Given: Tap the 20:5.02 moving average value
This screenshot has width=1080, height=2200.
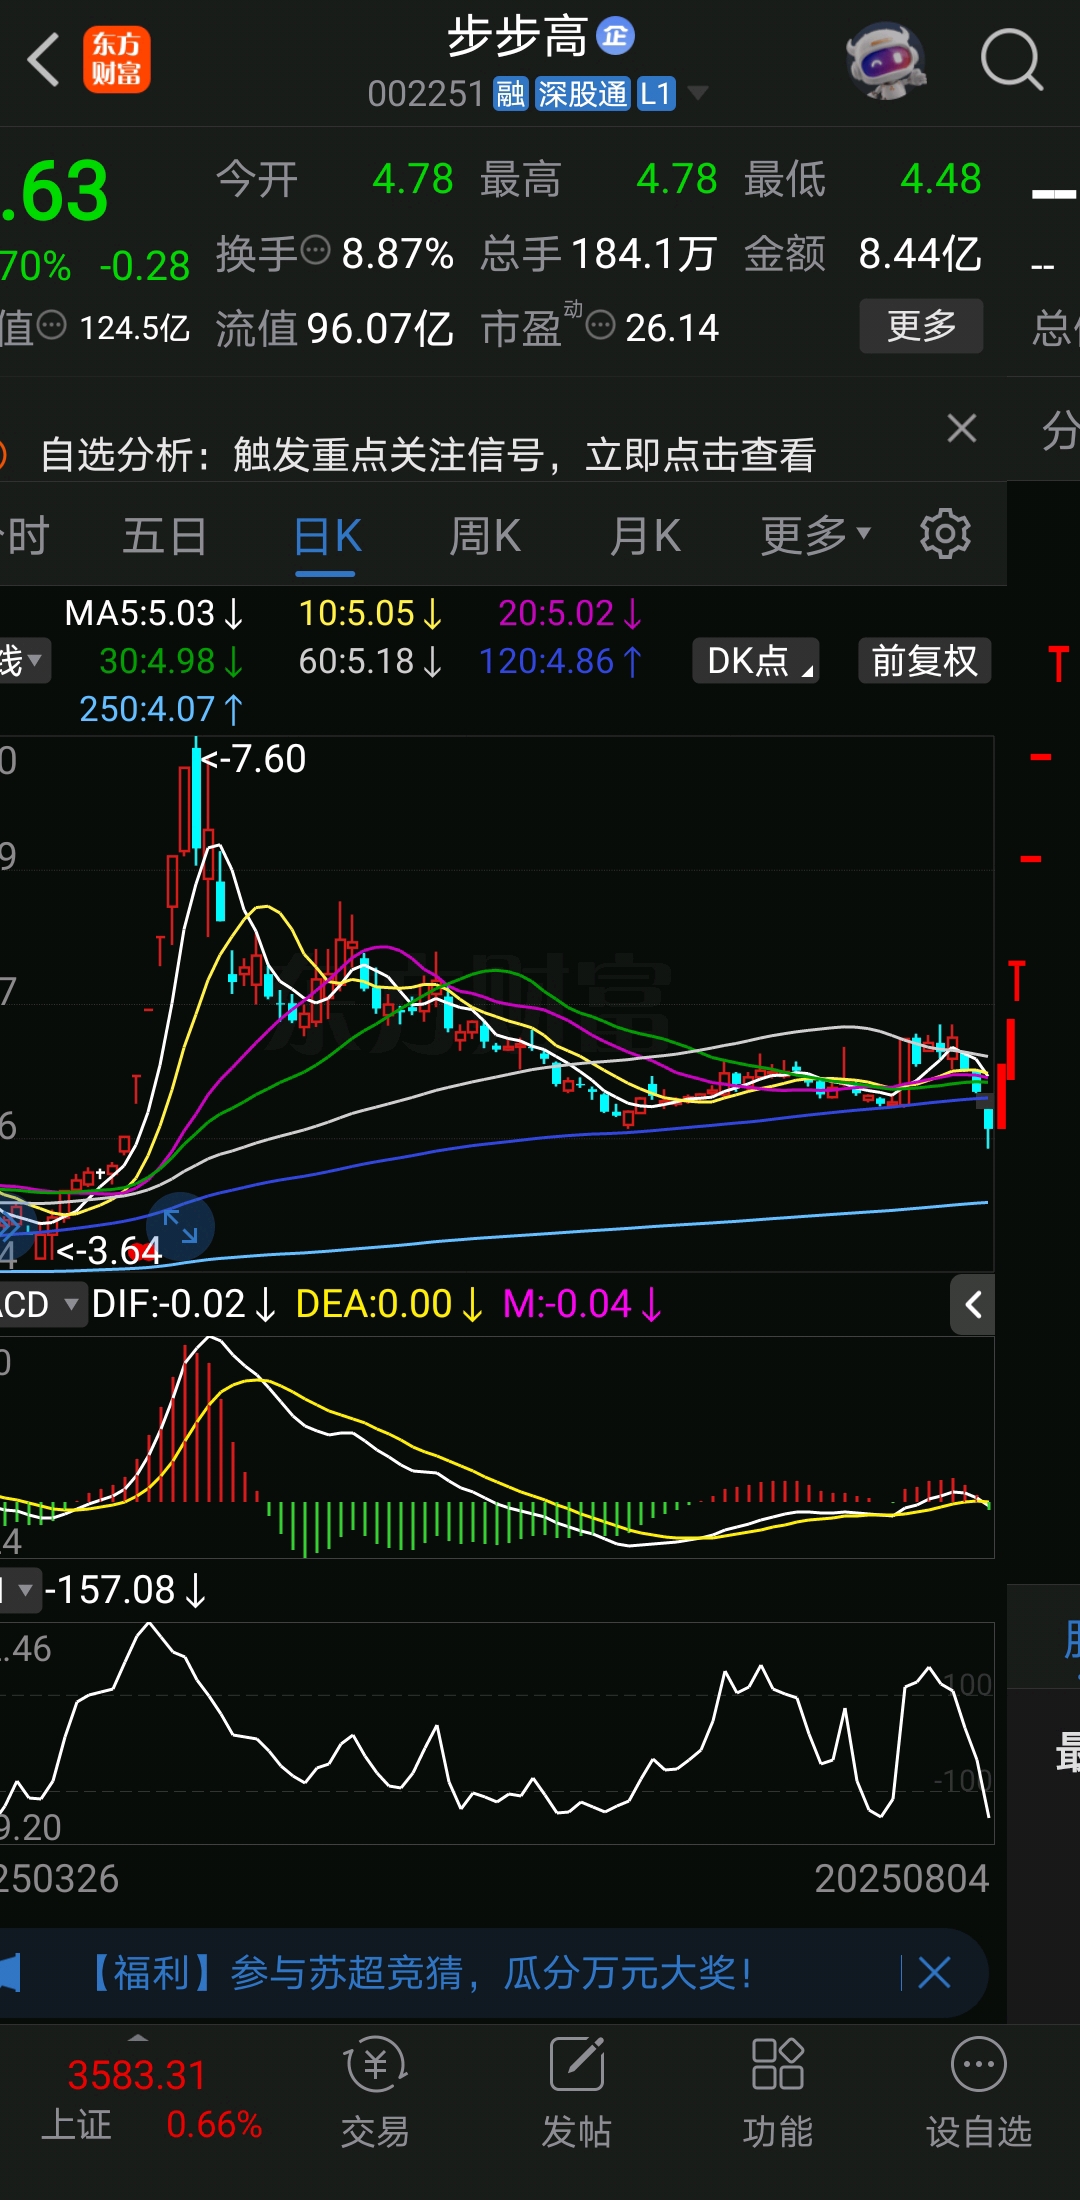Looking at the screenshot, I should 571,613.
